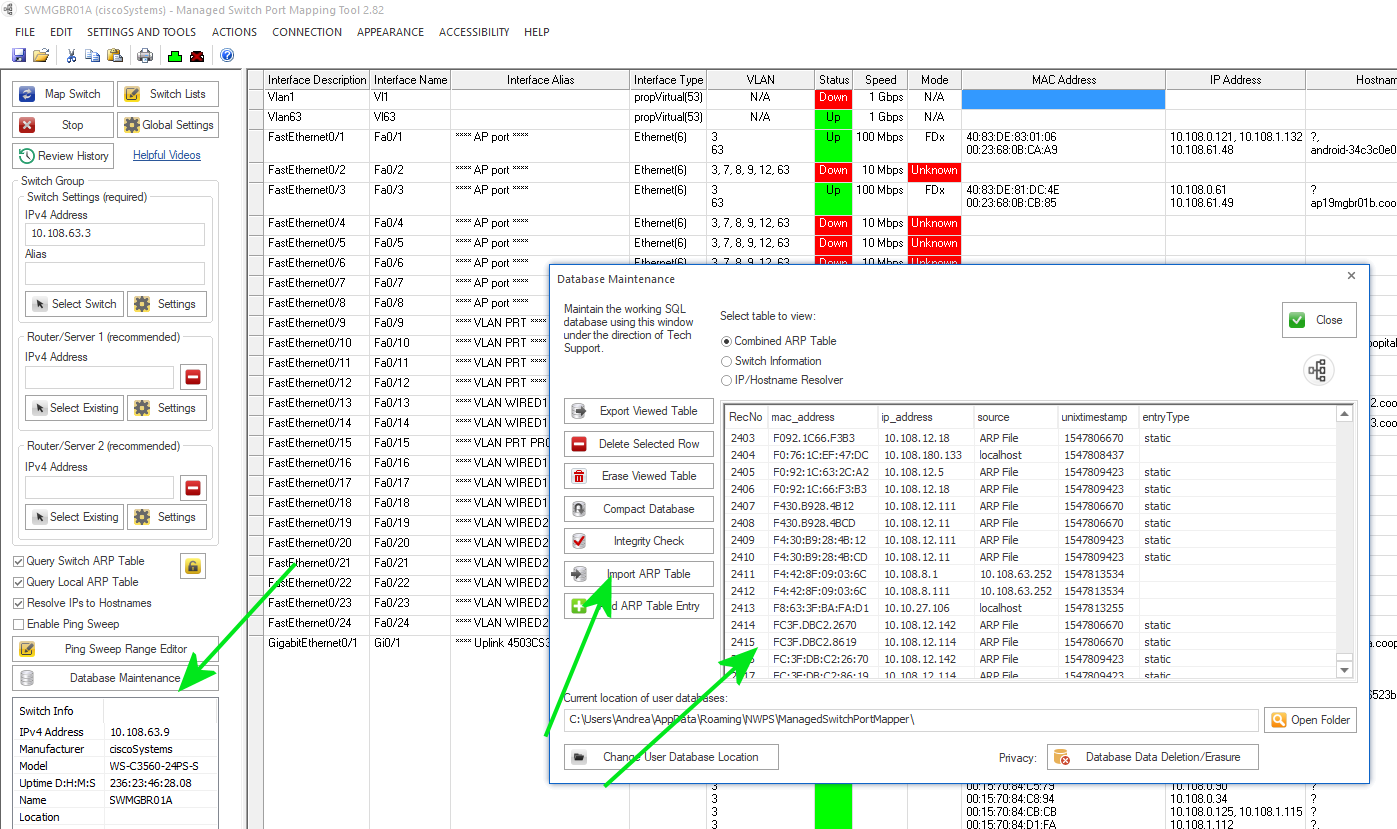Toggle Resolve IPs to Hostnames checkbox
Screen dimensions: 1397x829
[x=19, y=603]
